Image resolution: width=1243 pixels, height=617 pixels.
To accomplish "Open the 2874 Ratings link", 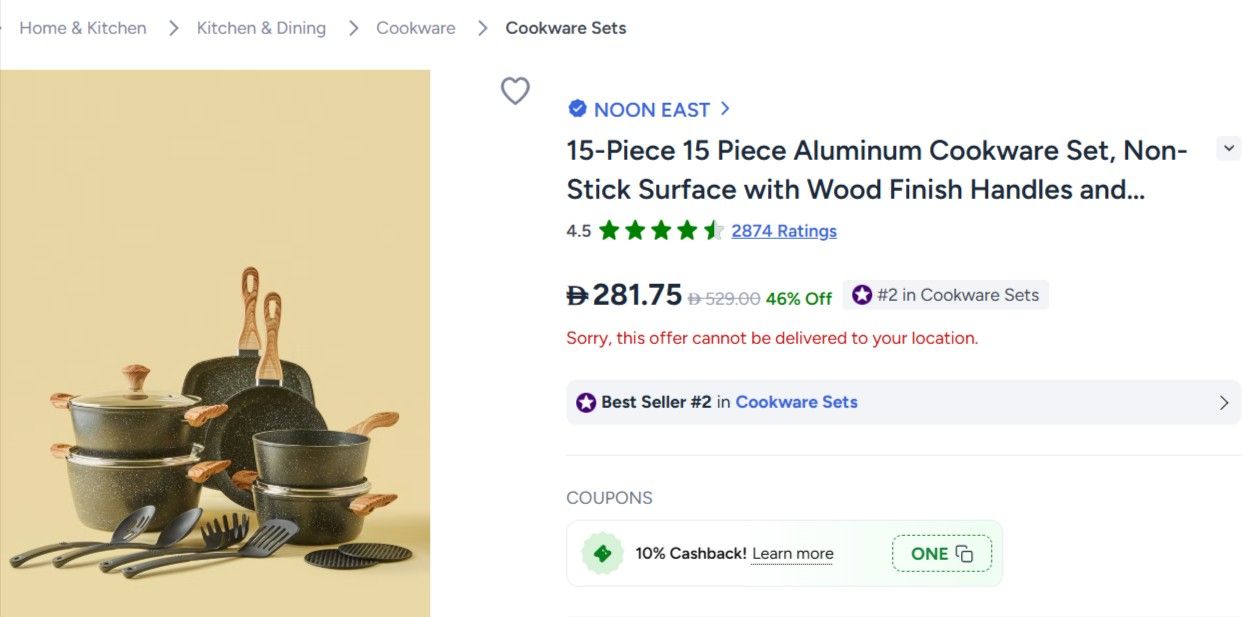I will click(x=784, y=231).
